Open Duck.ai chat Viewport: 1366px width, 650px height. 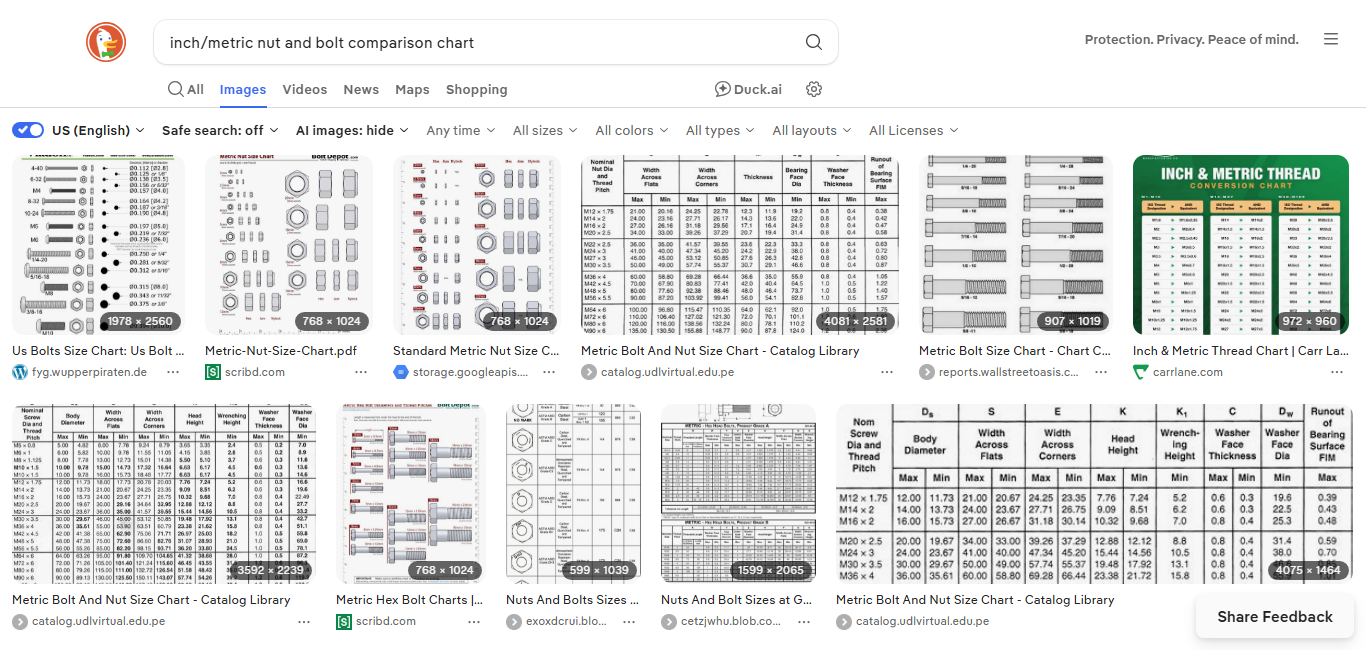click(x=748, y=89)
